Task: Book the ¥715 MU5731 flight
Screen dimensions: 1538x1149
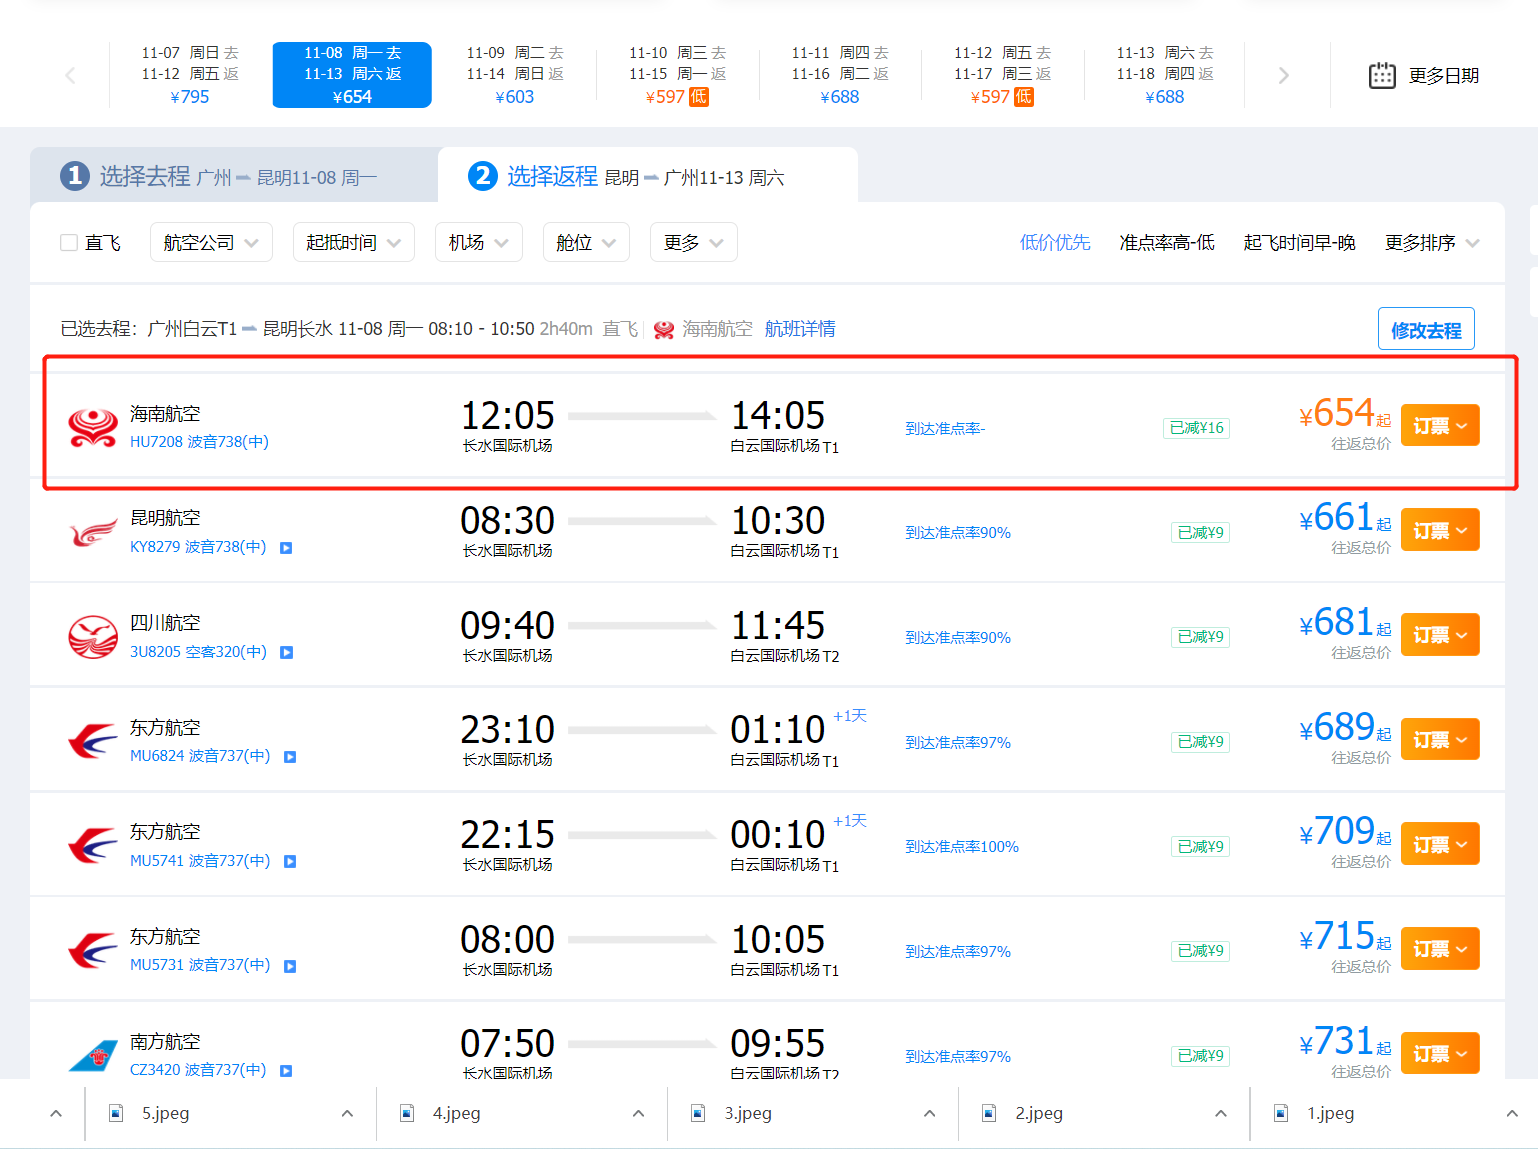Action: tap(1440, 949)
